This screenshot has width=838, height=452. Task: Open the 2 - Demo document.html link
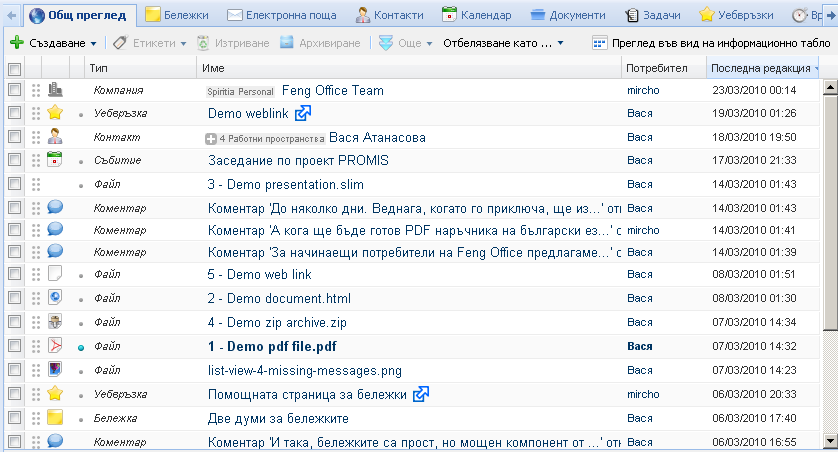pos(279,298)
